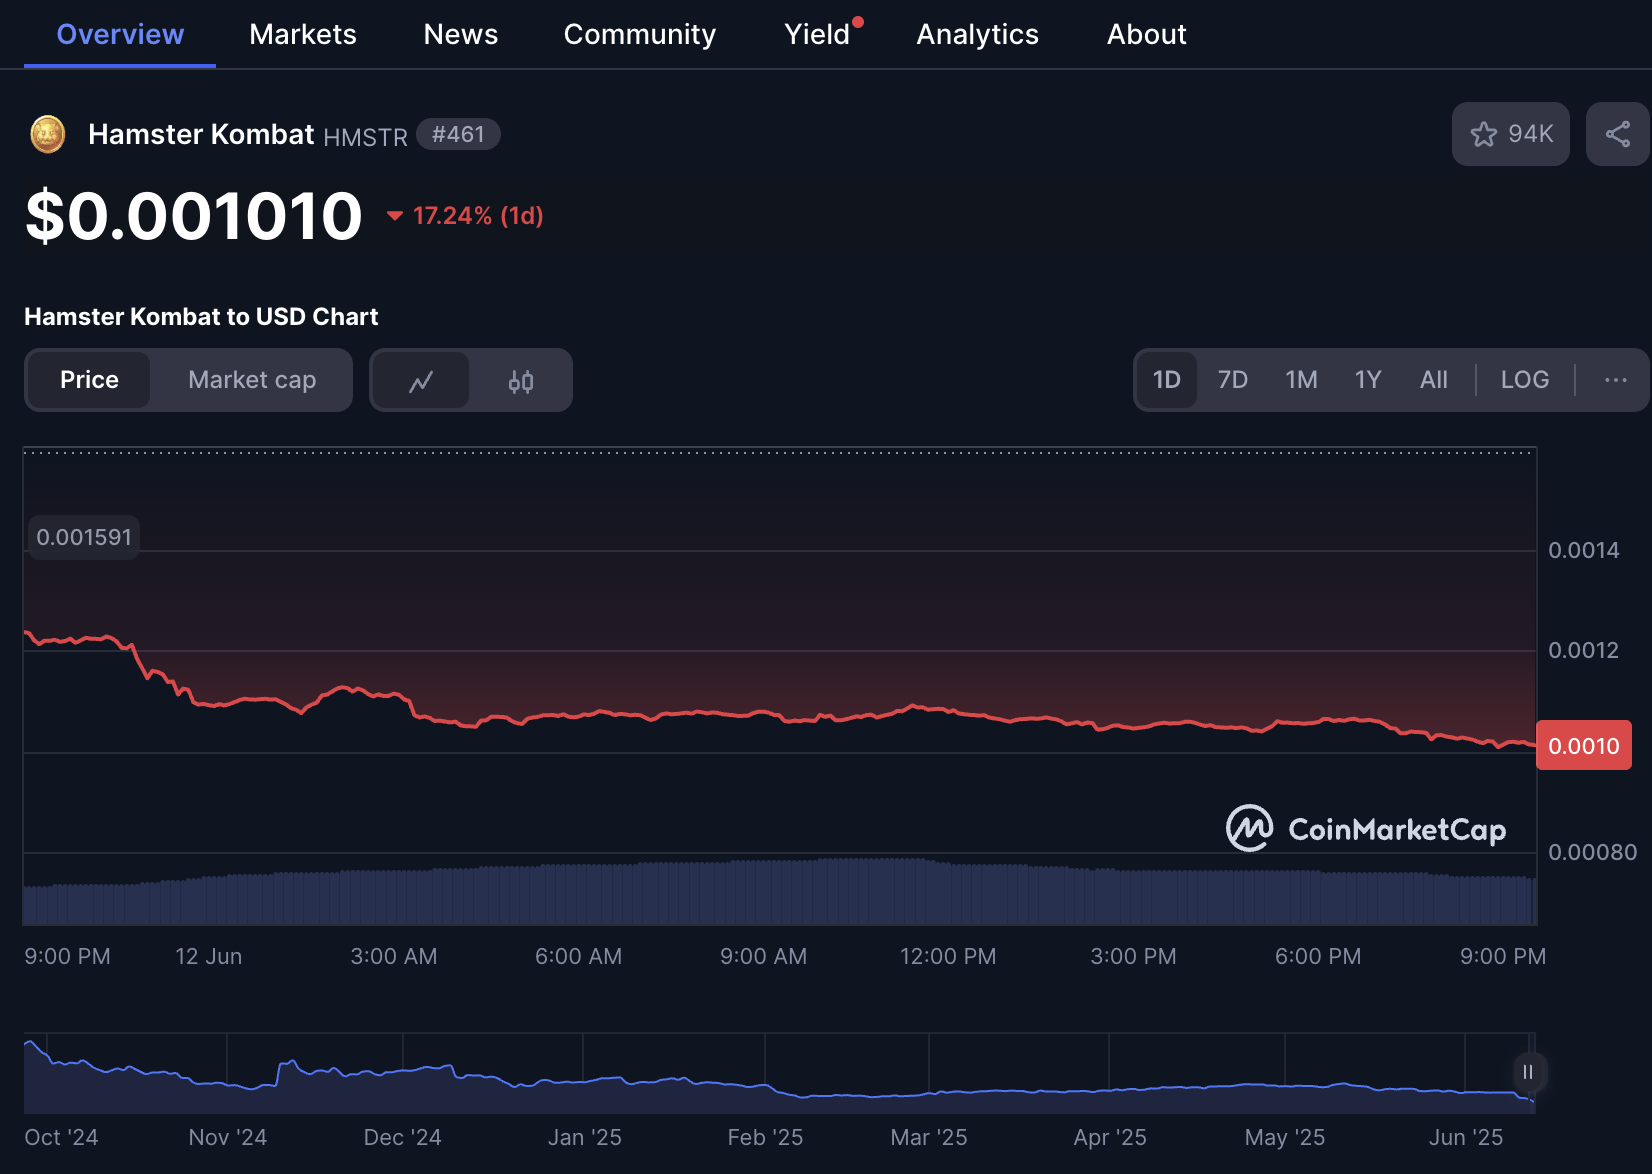The height and width of the screenshot is (1174, 1652).
Task: Click the HMSTR ticker symbol
Action: [x=366, y=137]
